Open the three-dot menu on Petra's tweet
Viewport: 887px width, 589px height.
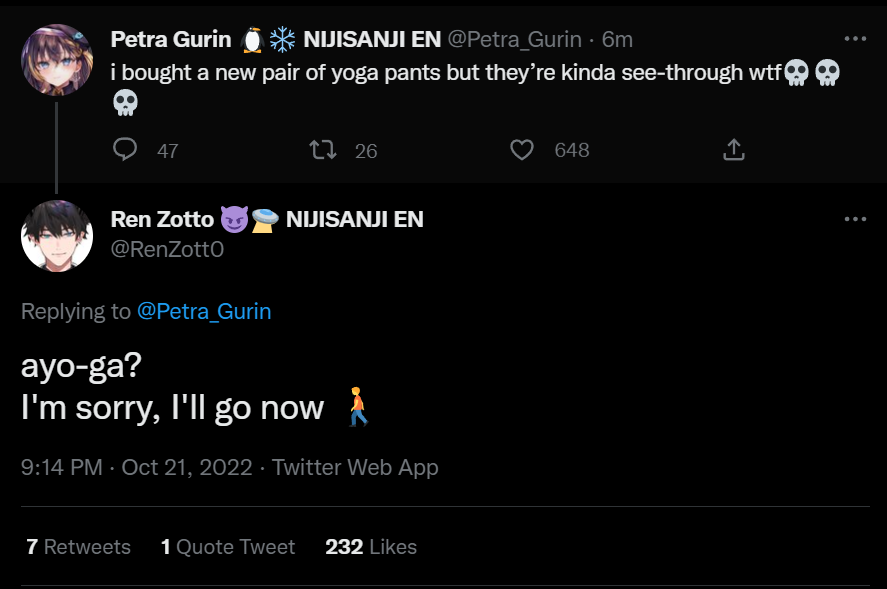[x=855, y=39]
